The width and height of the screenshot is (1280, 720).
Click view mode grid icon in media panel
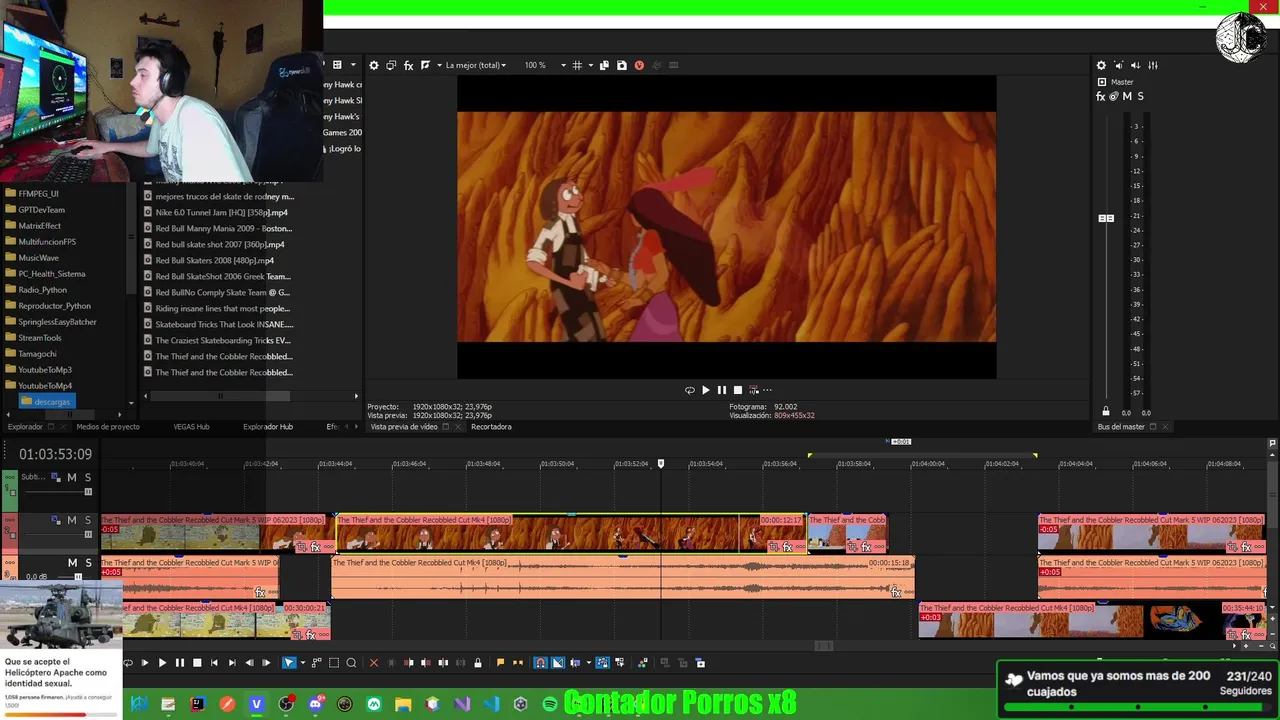click(x=337, y=65)
